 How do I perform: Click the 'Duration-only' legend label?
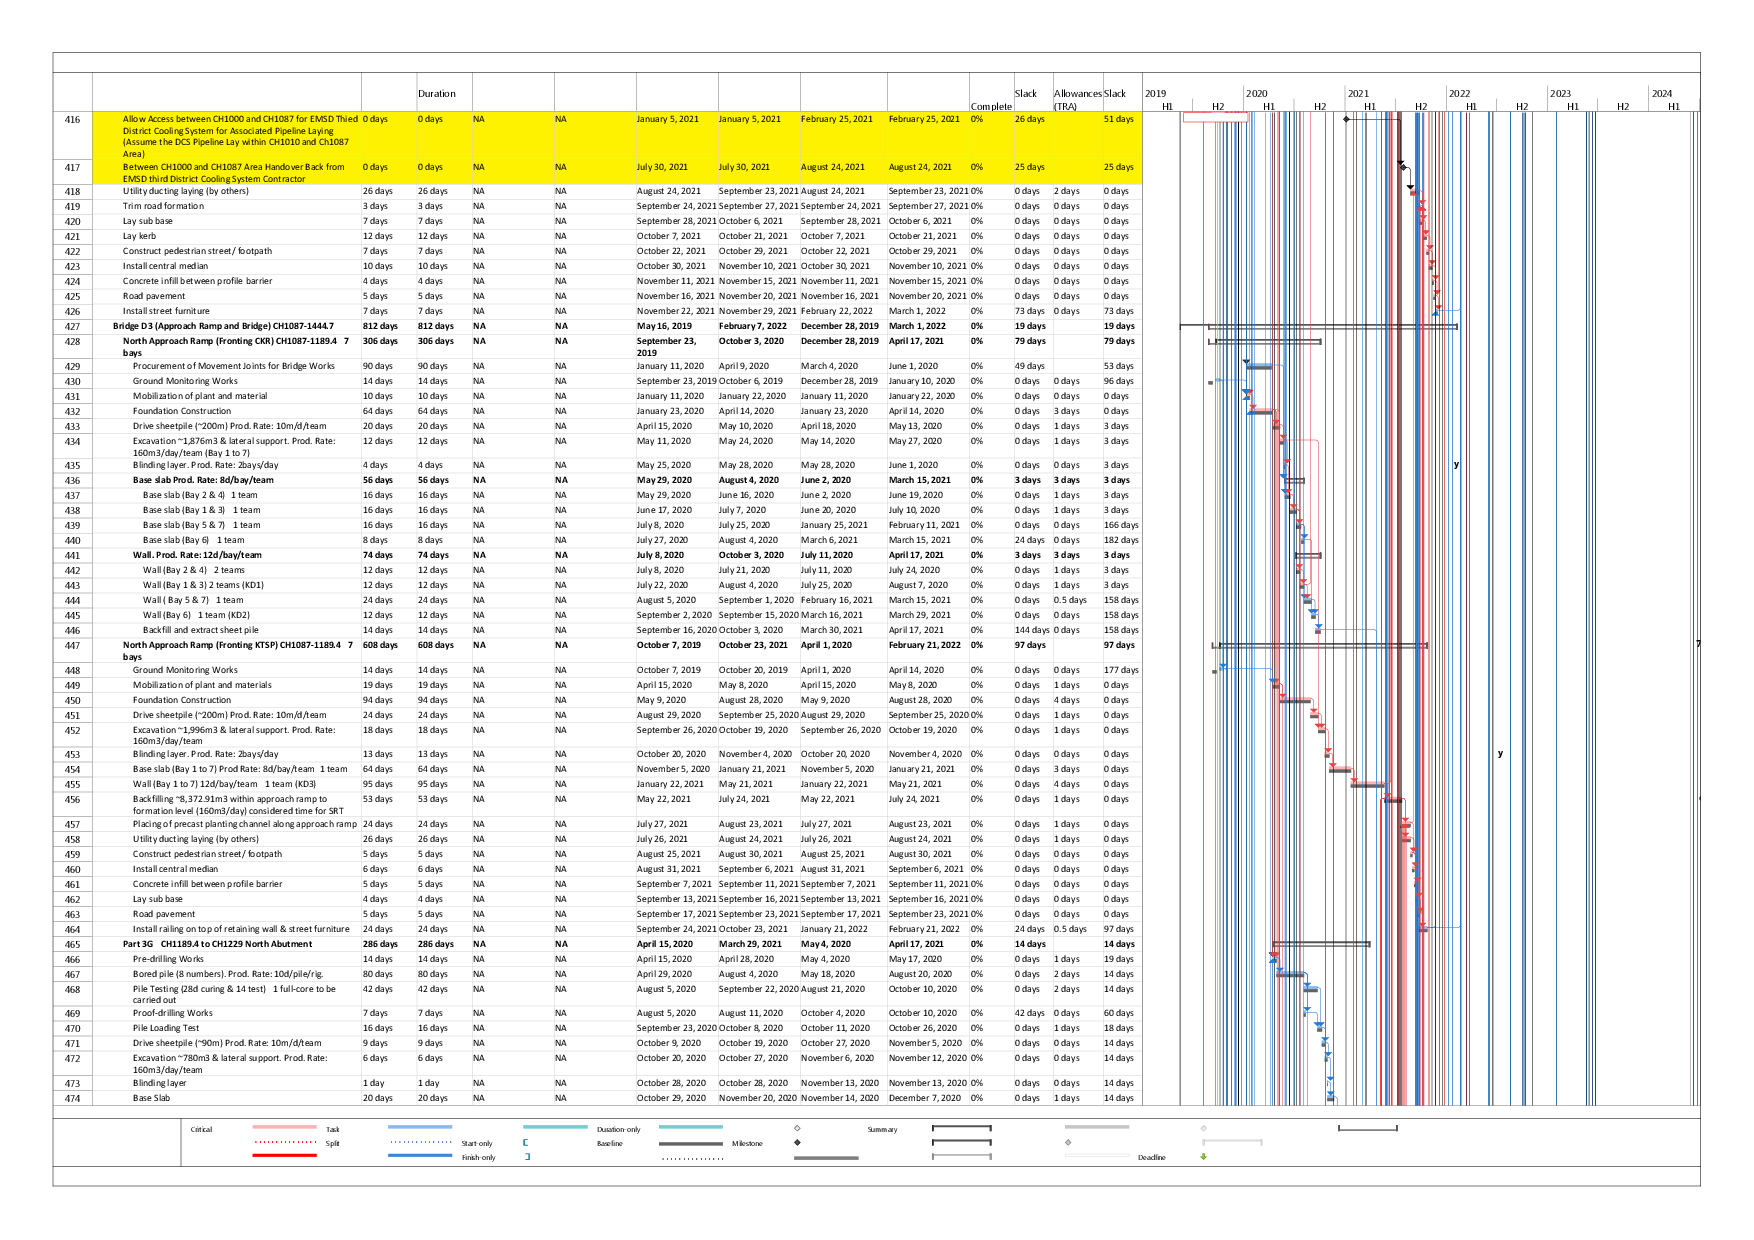pos(618,1129)
